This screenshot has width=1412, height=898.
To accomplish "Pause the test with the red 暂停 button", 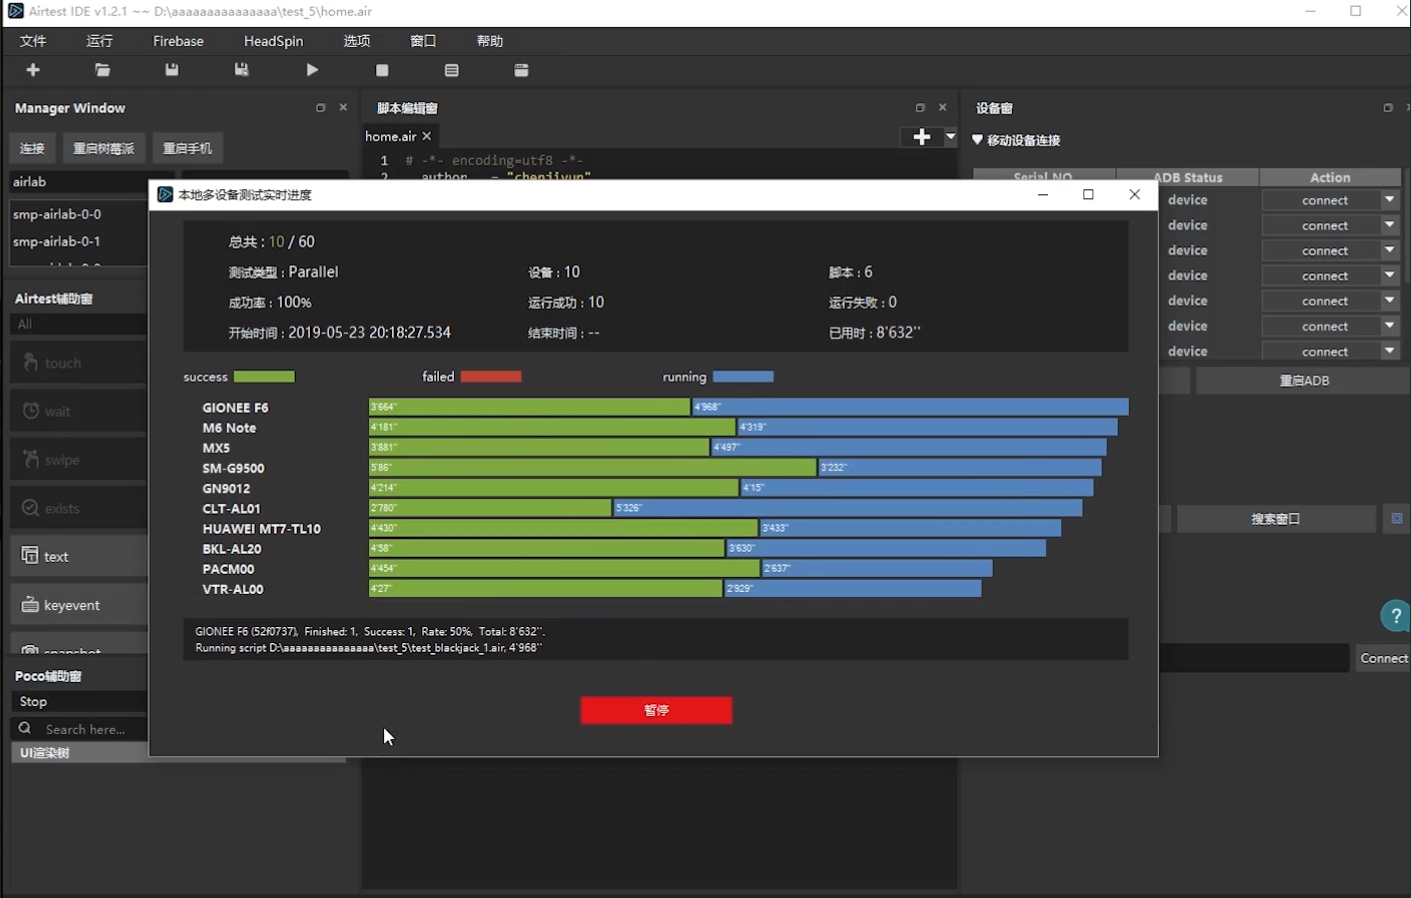I will (656, 710).
